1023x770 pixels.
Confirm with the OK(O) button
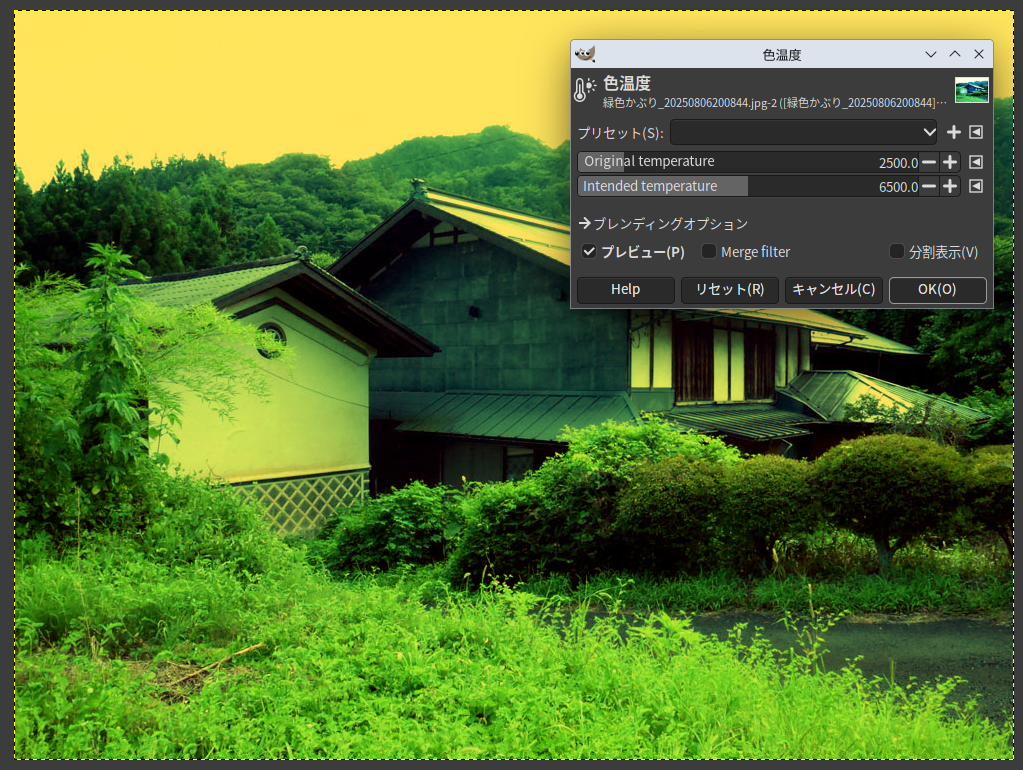[938, 290]
